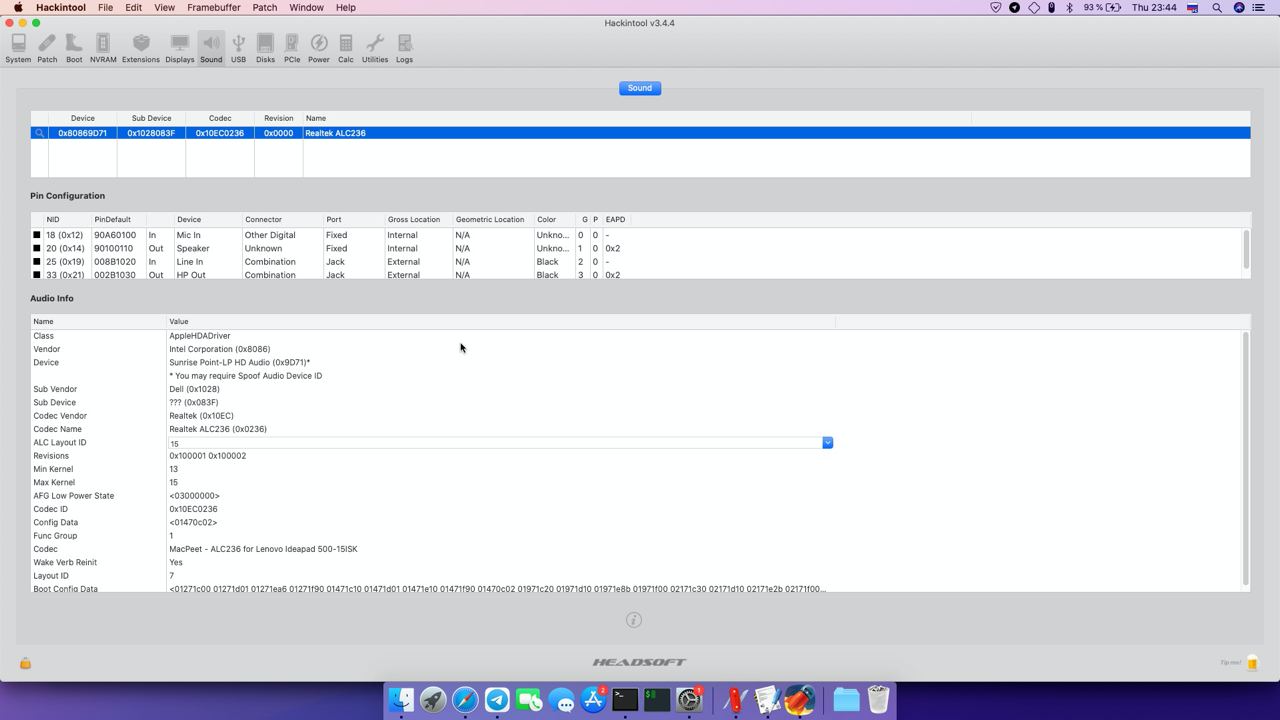Select the Speaker pin row
Image resolution: width=1280 pixels, height=720 pixels.
point(637,248)
